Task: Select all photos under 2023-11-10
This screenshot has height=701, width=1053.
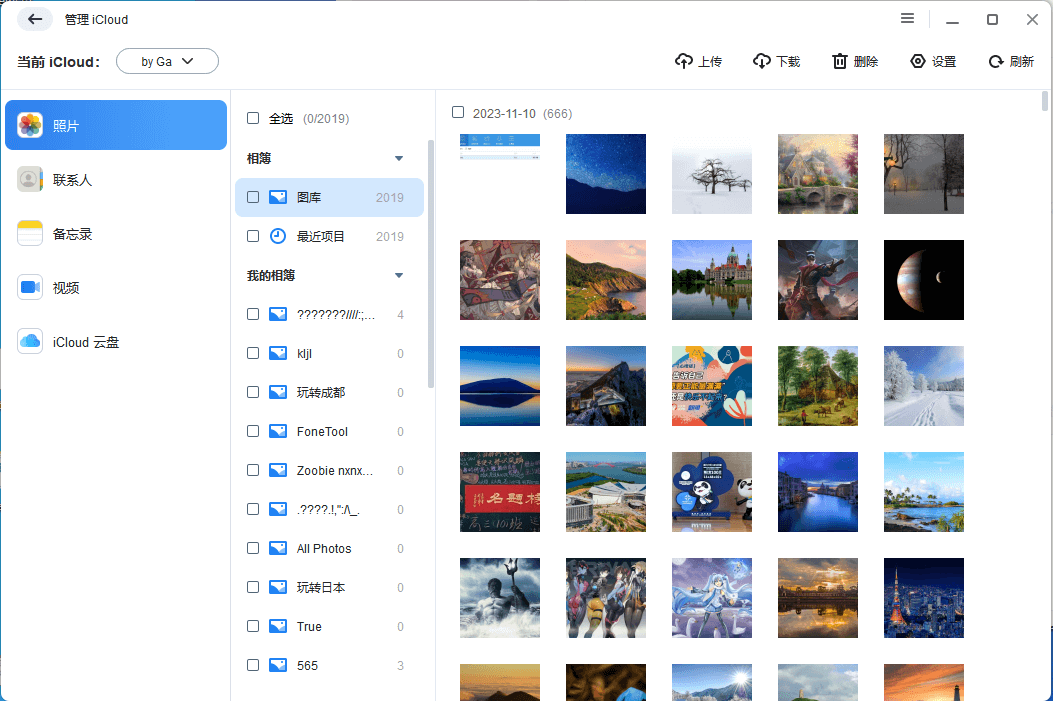Action: click(x=458, y=113)
